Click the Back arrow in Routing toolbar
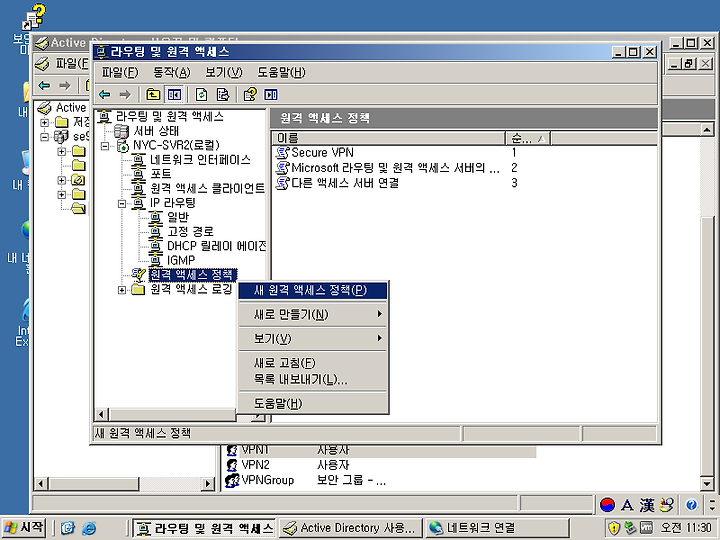 pyautogui.click(x=105, y=95)
